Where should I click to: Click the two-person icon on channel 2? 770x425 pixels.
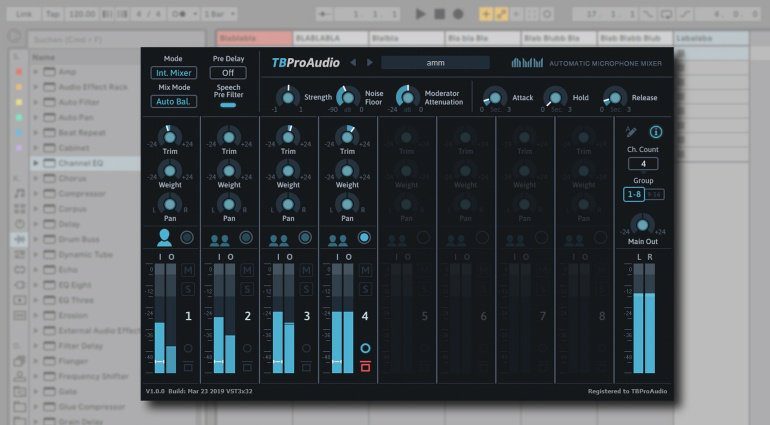[x=219, y=239]
